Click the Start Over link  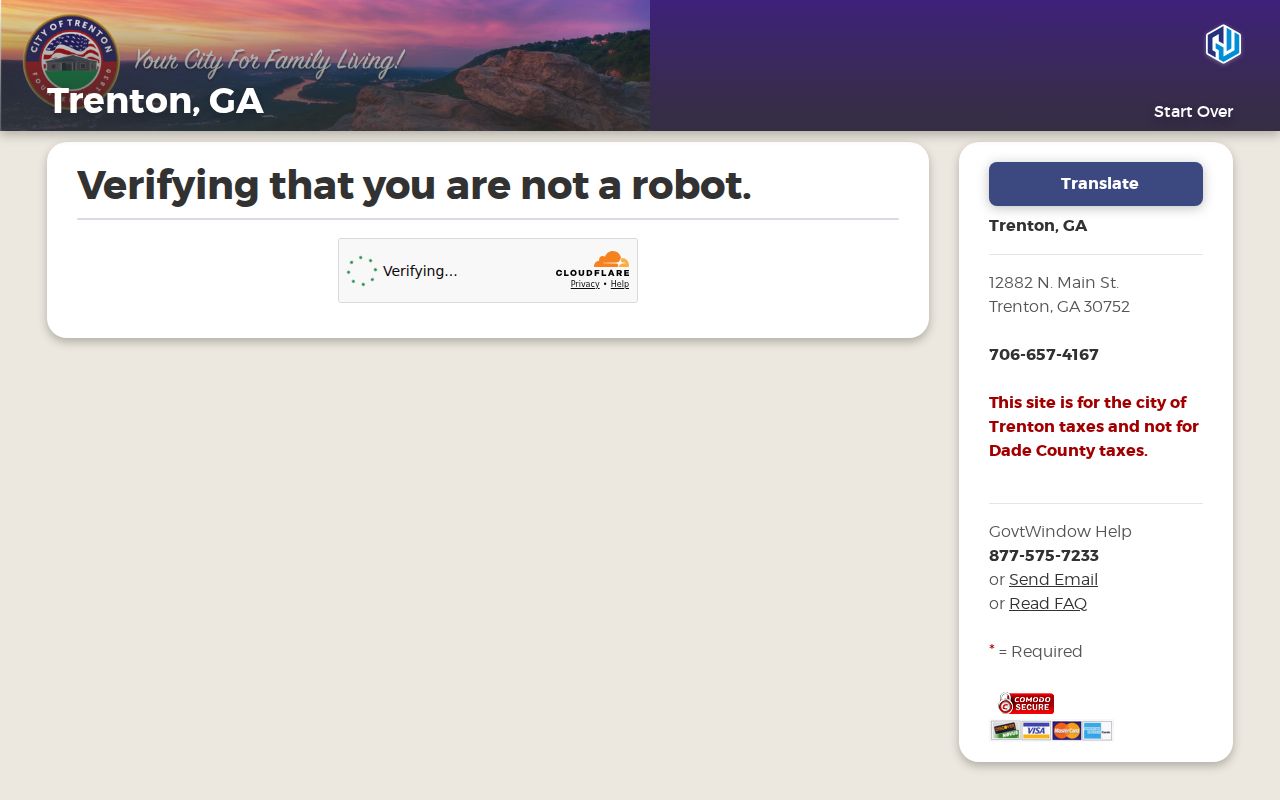click(x=1193, y=112)
